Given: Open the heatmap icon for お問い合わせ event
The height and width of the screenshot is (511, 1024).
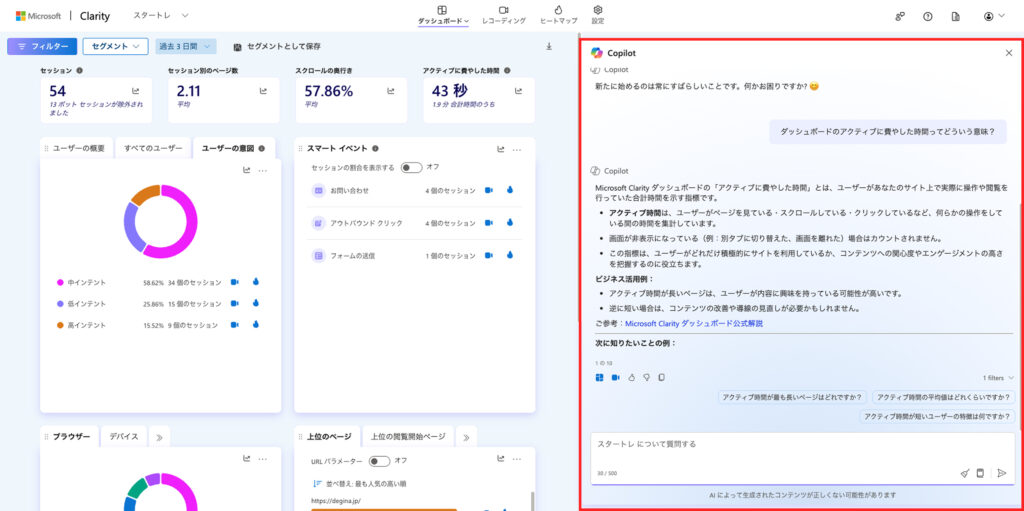Looking at the screenshot, I should (x=509, y=190).
